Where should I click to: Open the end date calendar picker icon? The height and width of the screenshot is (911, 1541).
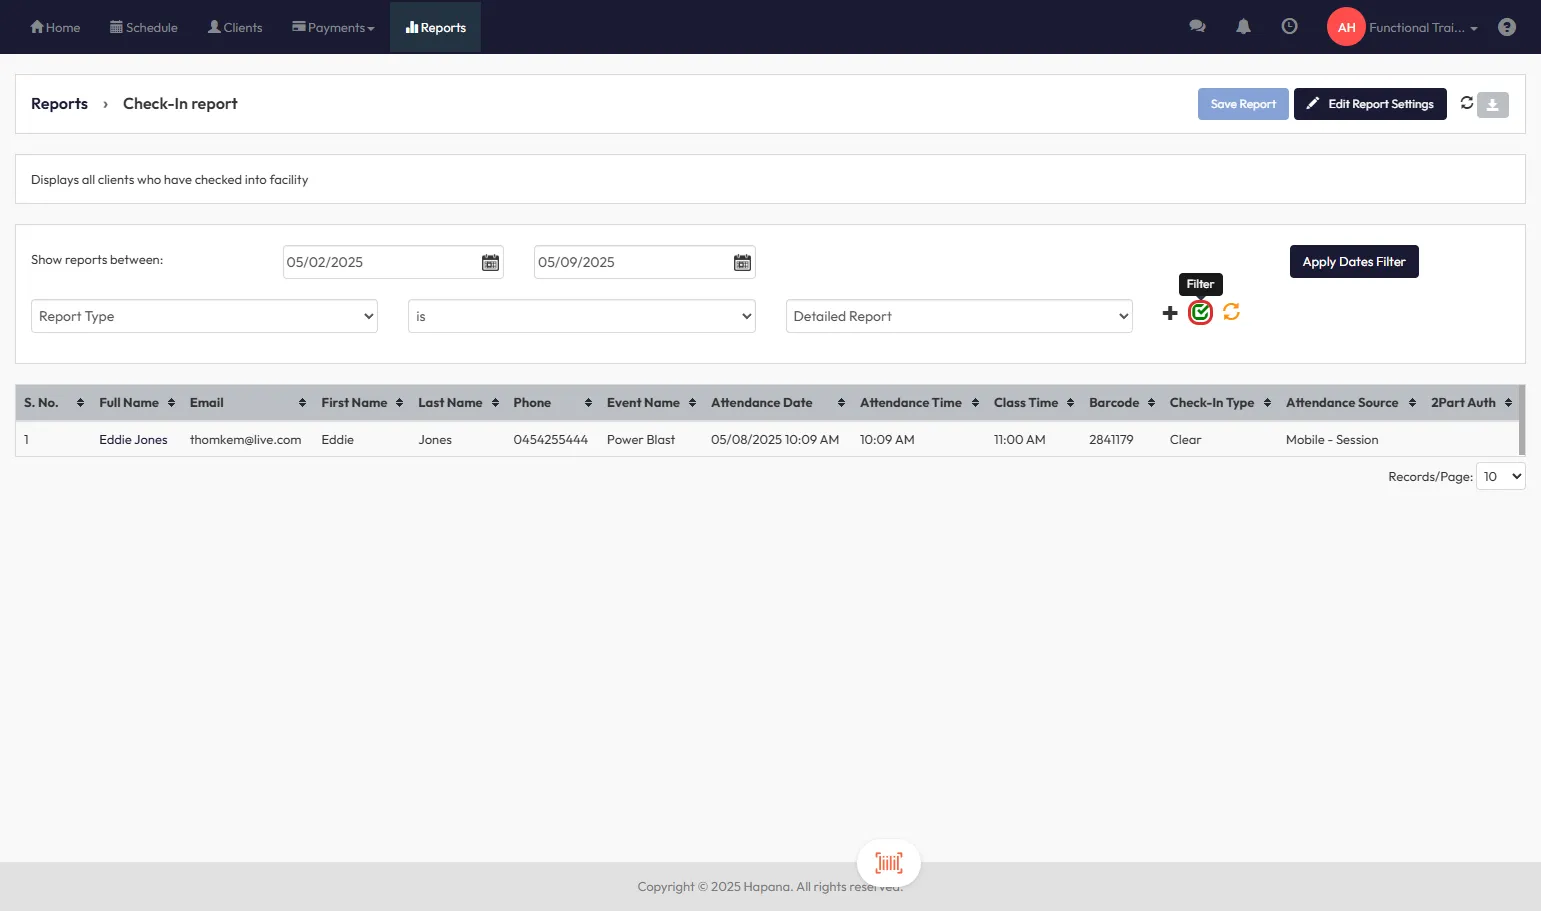(742, 262)
